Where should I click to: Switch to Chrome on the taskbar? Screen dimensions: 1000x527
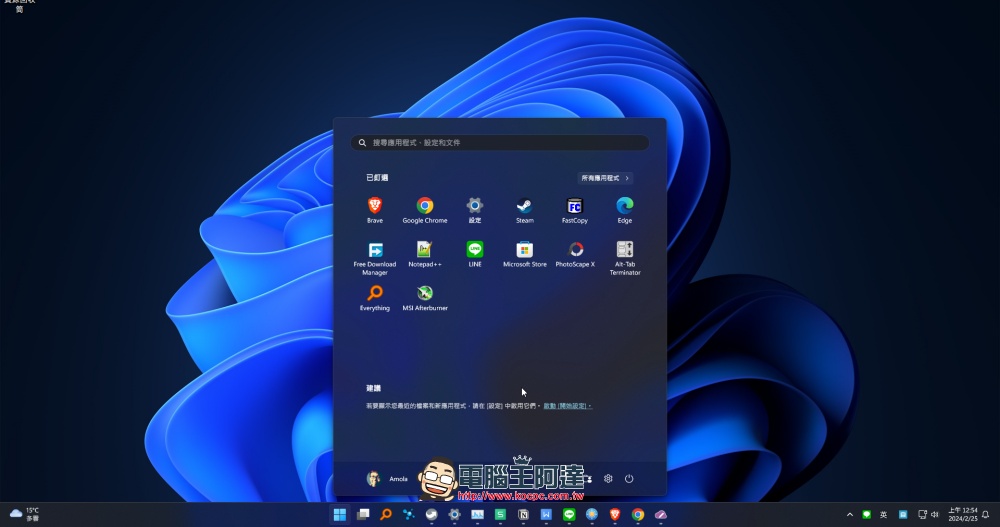[638, 514]
